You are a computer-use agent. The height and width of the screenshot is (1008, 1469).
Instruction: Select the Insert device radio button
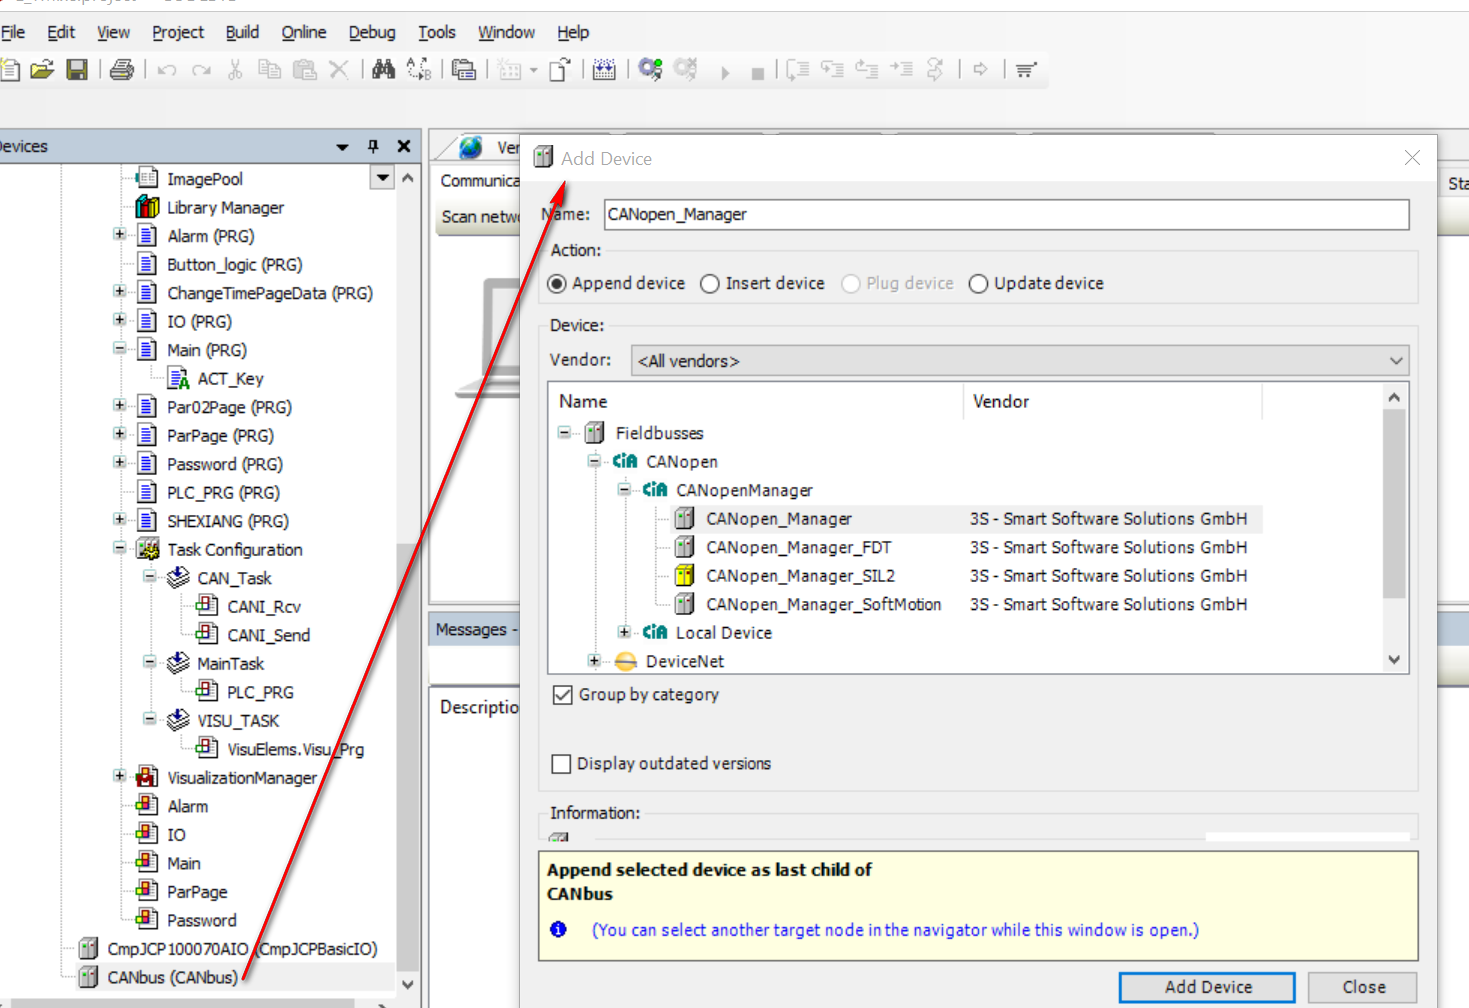[x=709, y=284]
